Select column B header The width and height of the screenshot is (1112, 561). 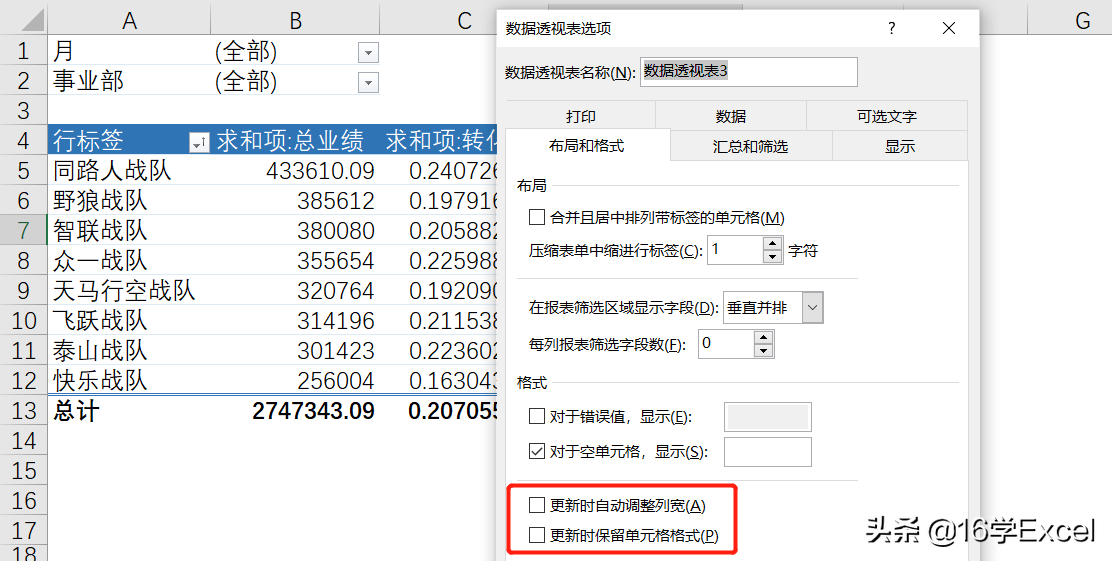tap(295, 21)
